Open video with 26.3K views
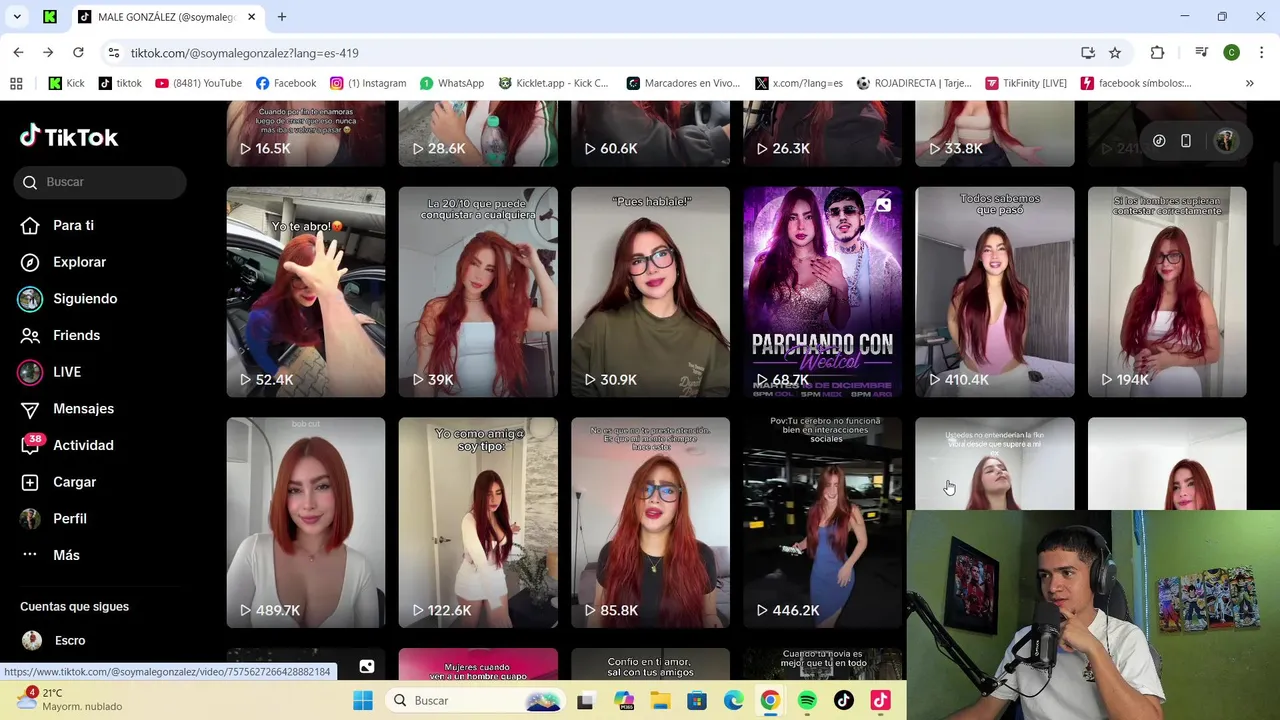Viewport: 1280px width, 720px height. [822, 133]
